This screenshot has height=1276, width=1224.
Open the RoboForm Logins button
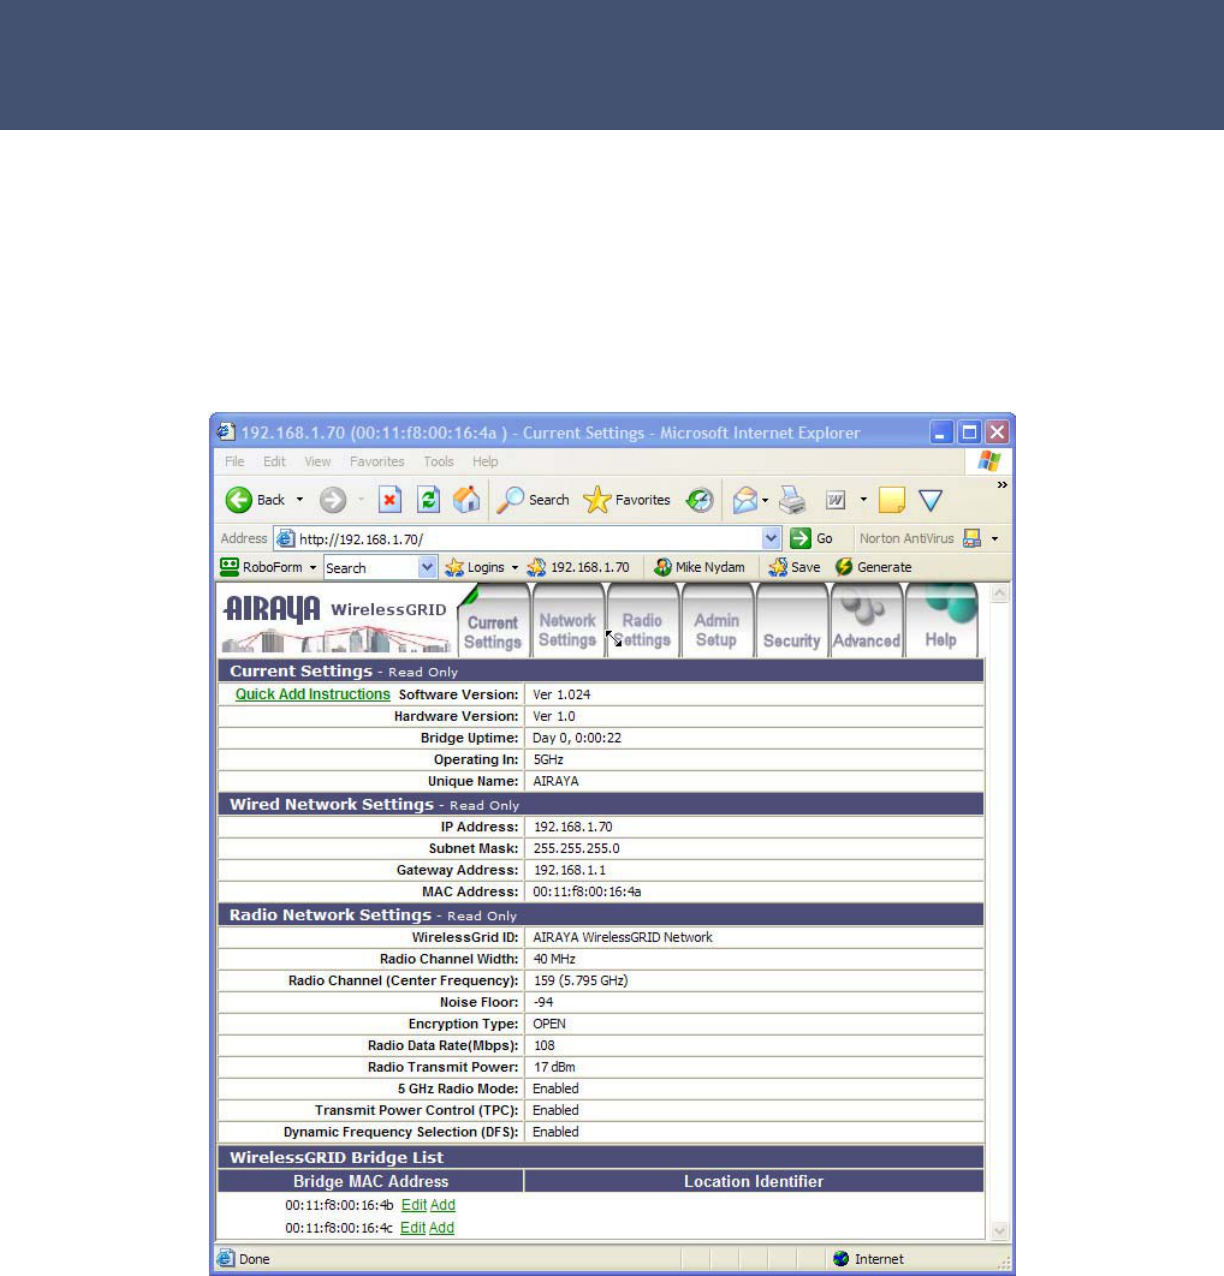476,567
